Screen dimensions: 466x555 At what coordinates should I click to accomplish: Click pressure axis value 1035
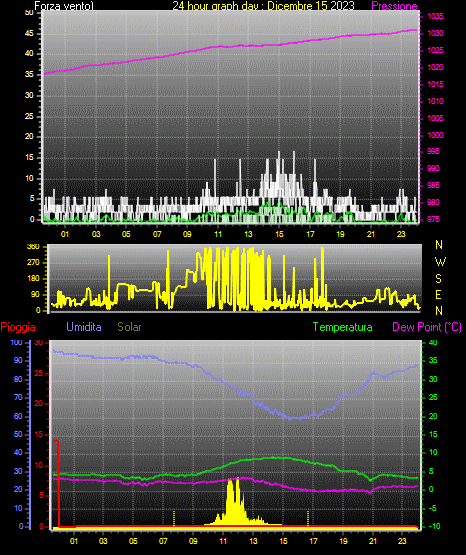pos(435,16)
